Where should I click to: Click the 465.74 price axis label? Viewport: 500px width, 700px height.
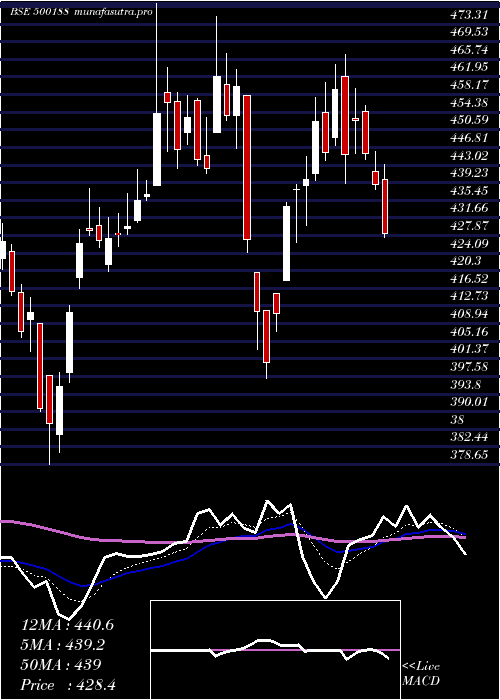coord(467,50)
